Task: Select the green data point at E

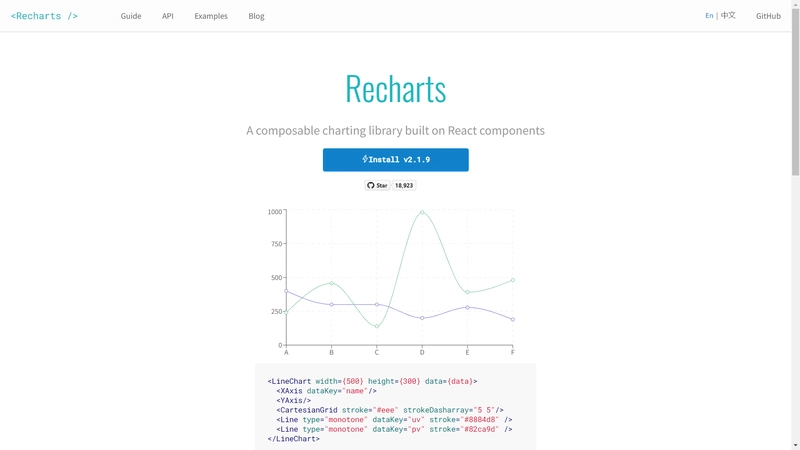Action: click(x=467, y=292)
